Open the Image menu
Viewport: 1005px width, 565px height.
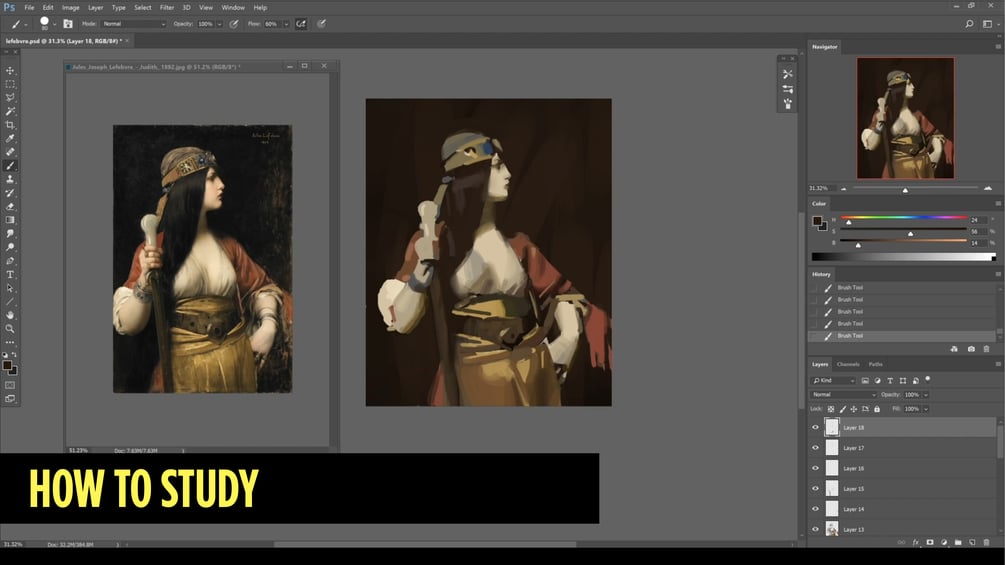point(71,8)
